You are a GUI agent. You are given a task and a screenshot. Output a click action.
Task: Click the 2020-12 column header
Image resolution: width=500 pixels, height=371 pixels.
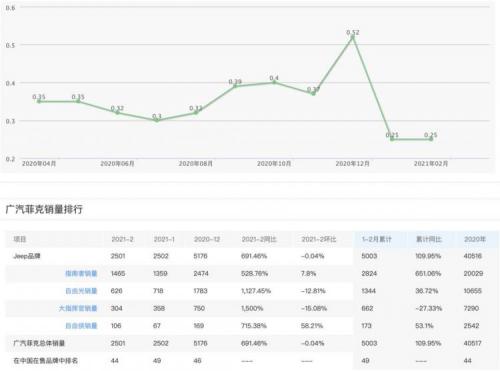point(207,239)
